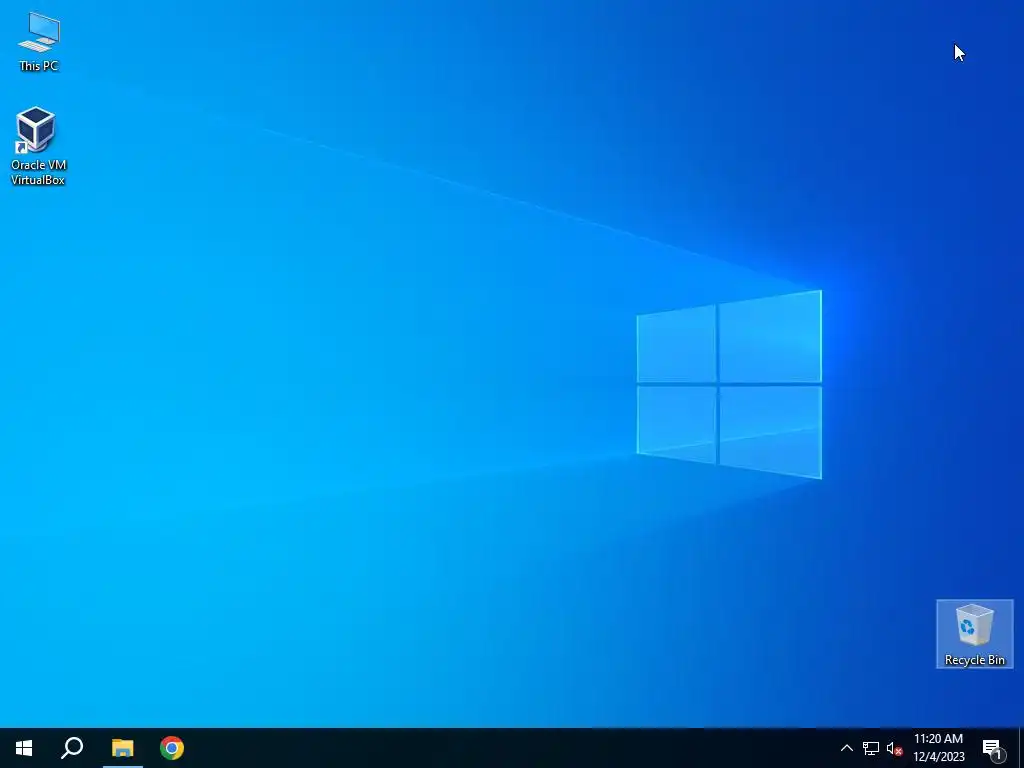Open File Explorer from taskbar

click(123, 748)
